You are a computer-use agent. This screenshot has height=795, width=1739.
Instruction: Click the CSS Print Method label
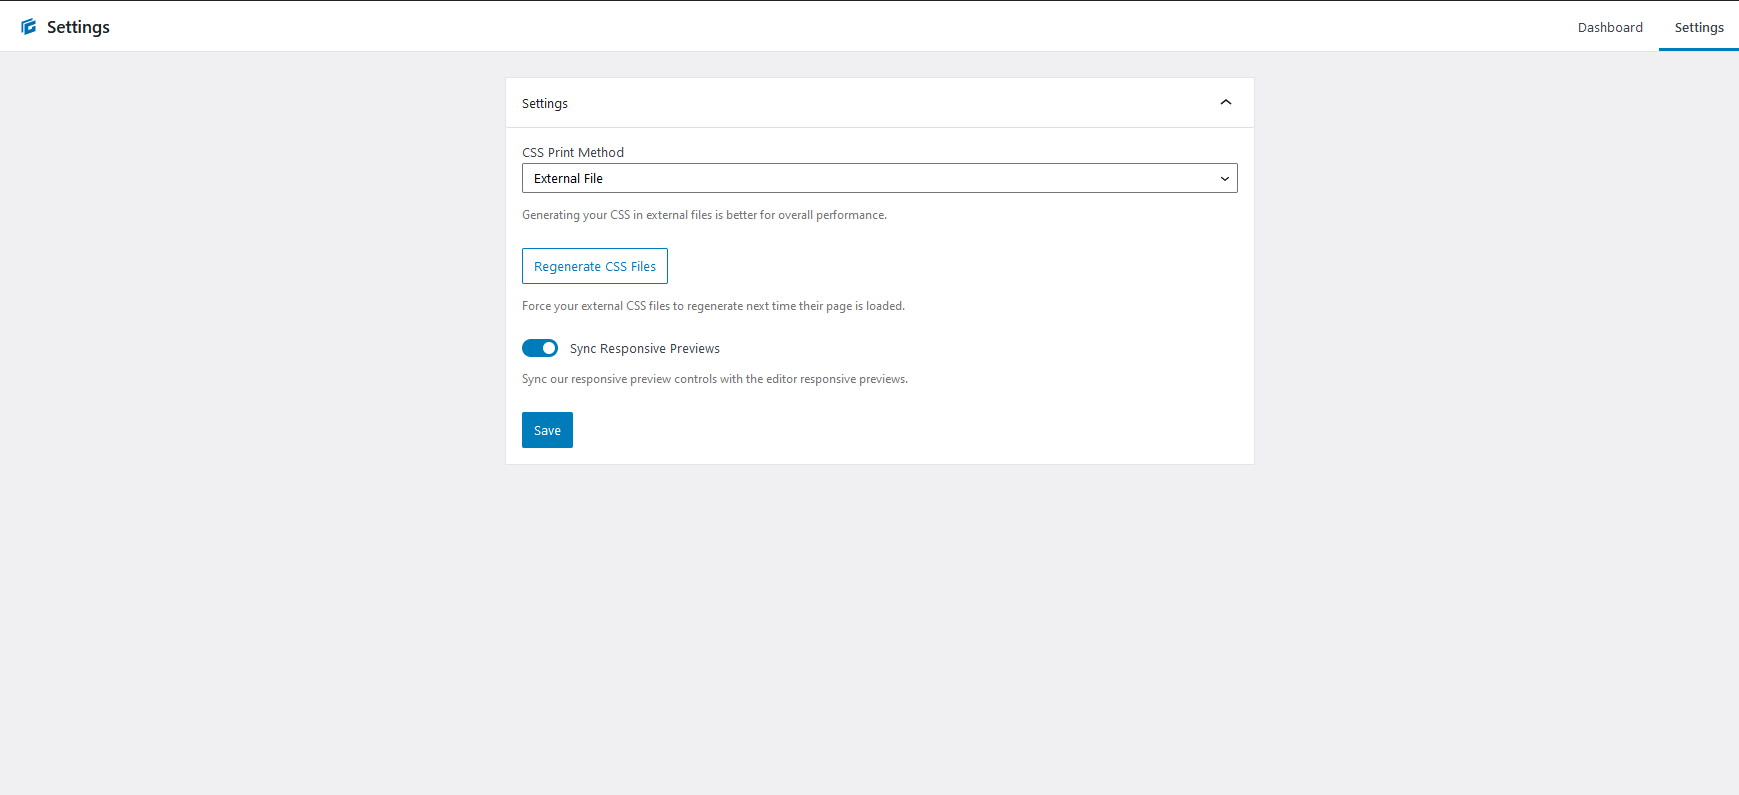pyautogui.click(x=573, y=152)
